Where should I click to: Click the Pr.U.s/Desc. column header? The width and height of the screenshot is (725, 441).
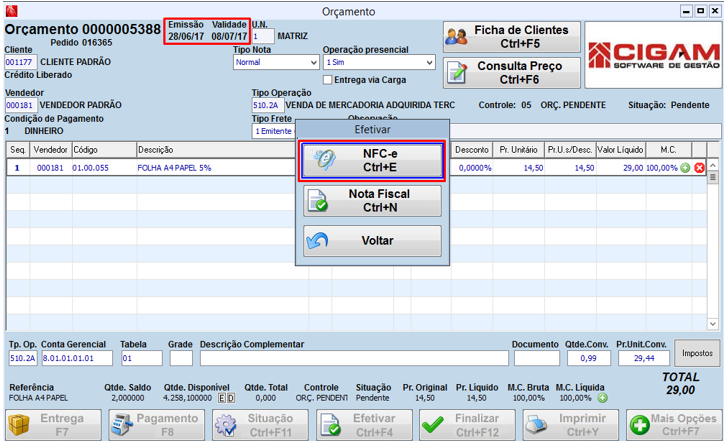tap(570, 150)
